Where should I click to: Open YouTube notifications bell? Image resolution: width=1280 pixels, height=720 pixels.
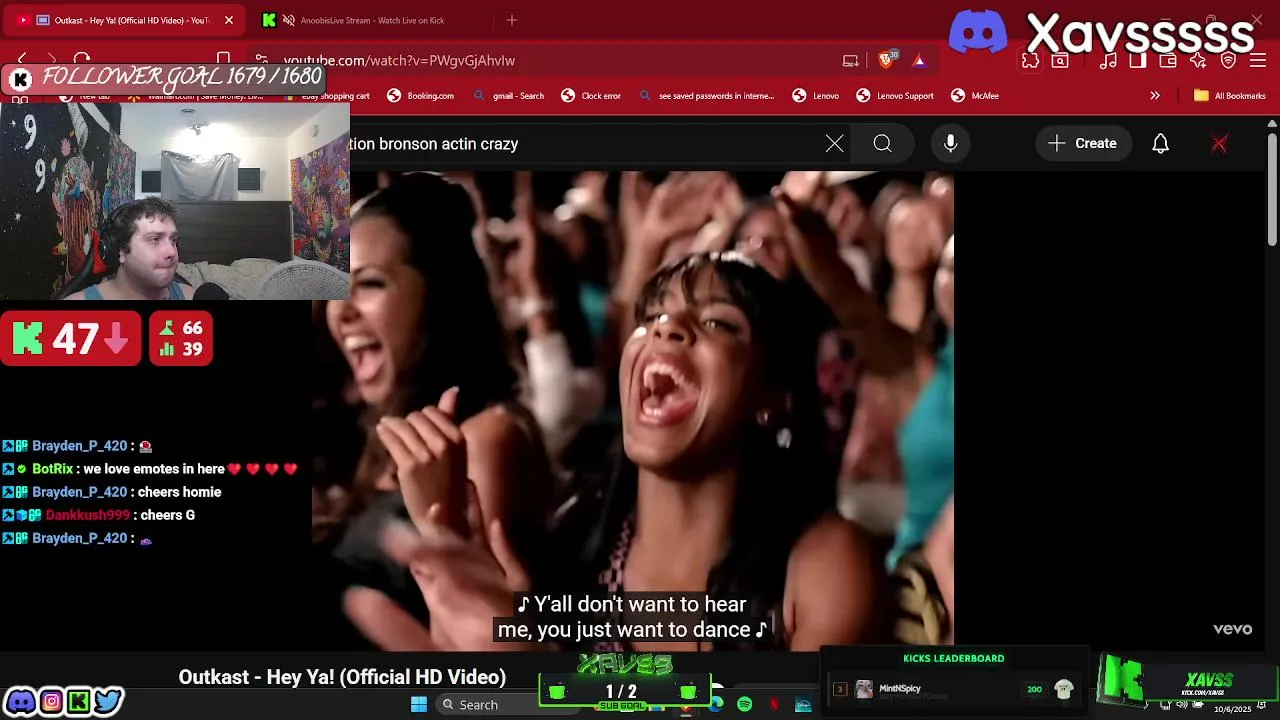1161,144
